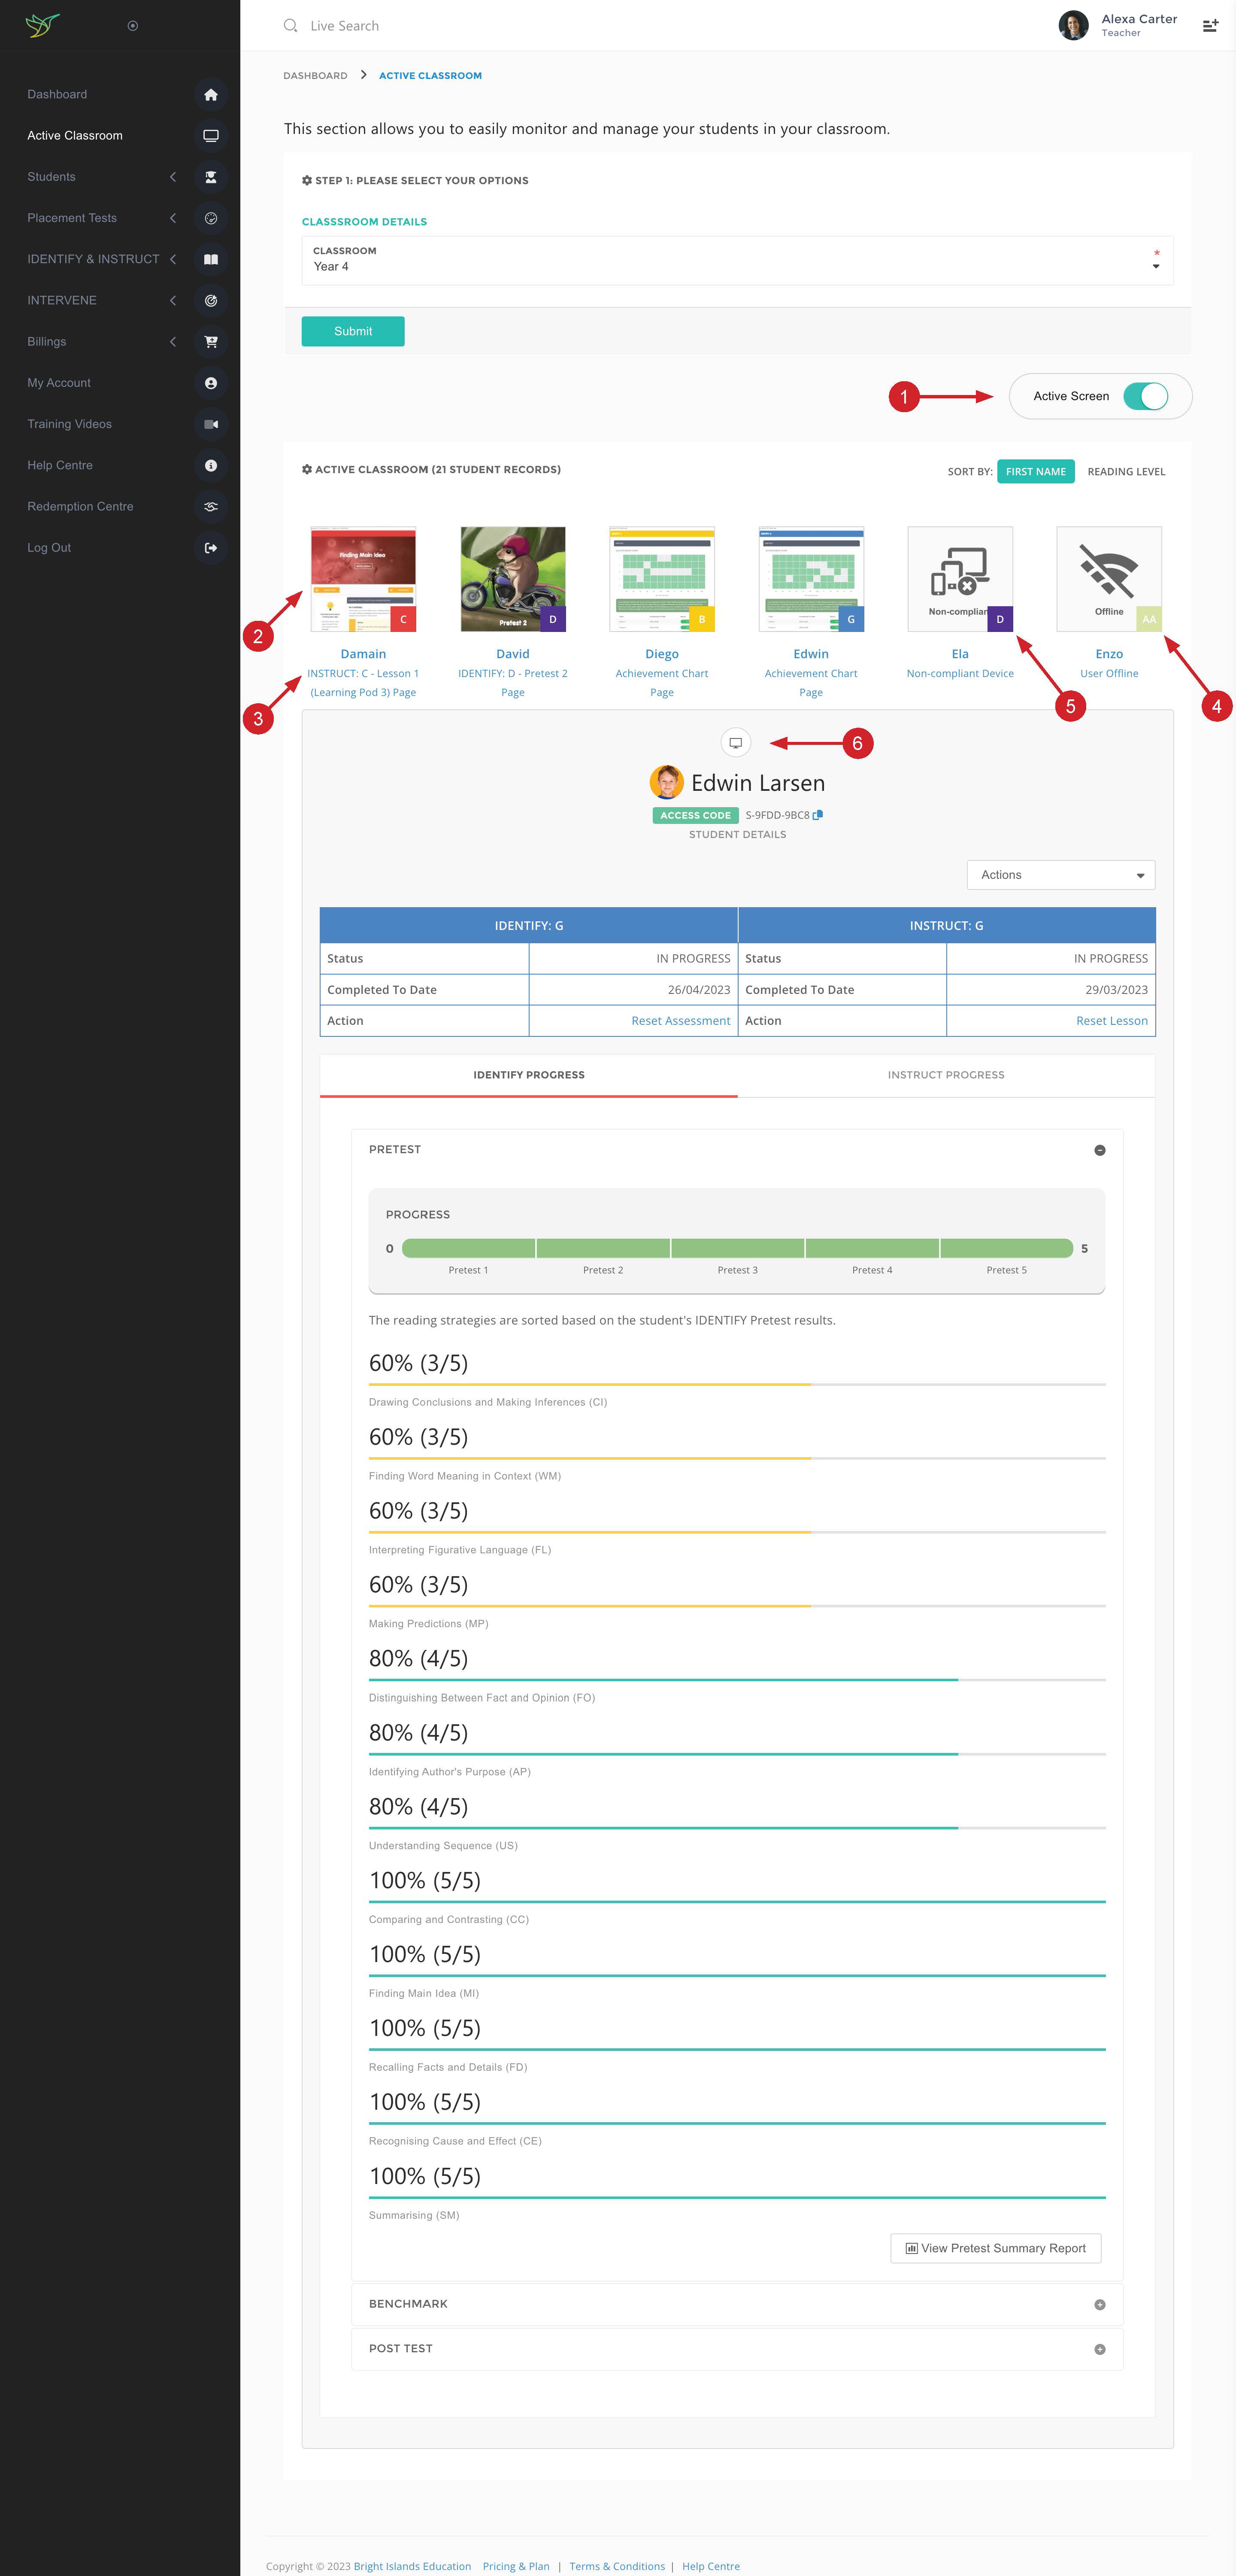Open the Actions dropdown

(x=1060, y=875)
